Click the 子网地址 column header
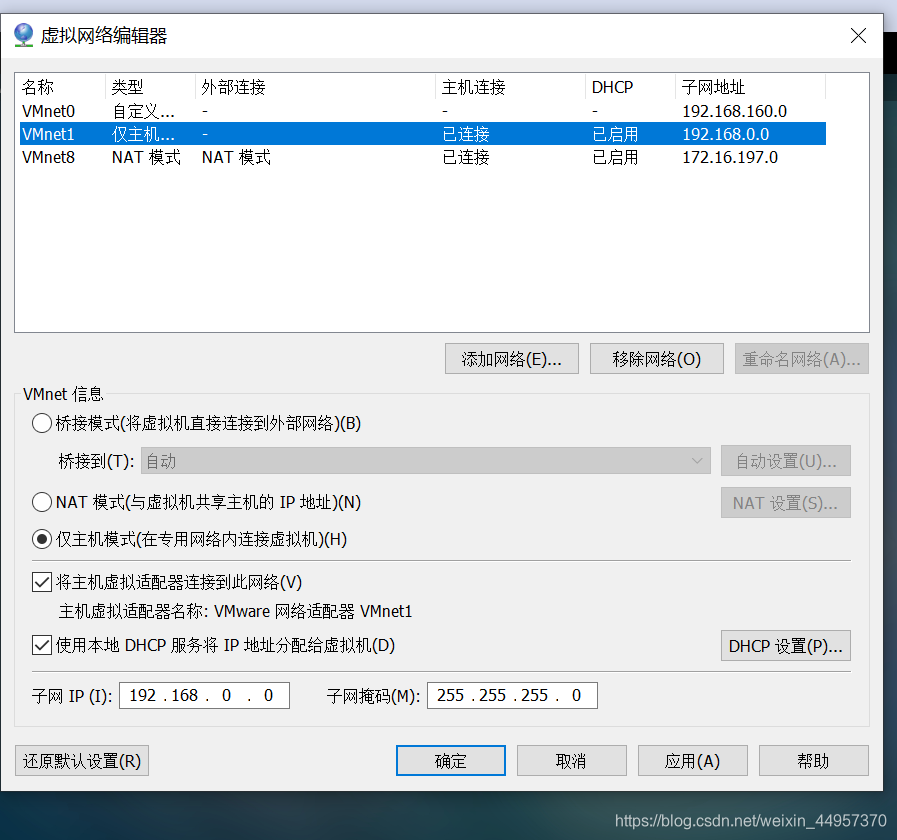The image size is (897, 840). tap(751, 87)
